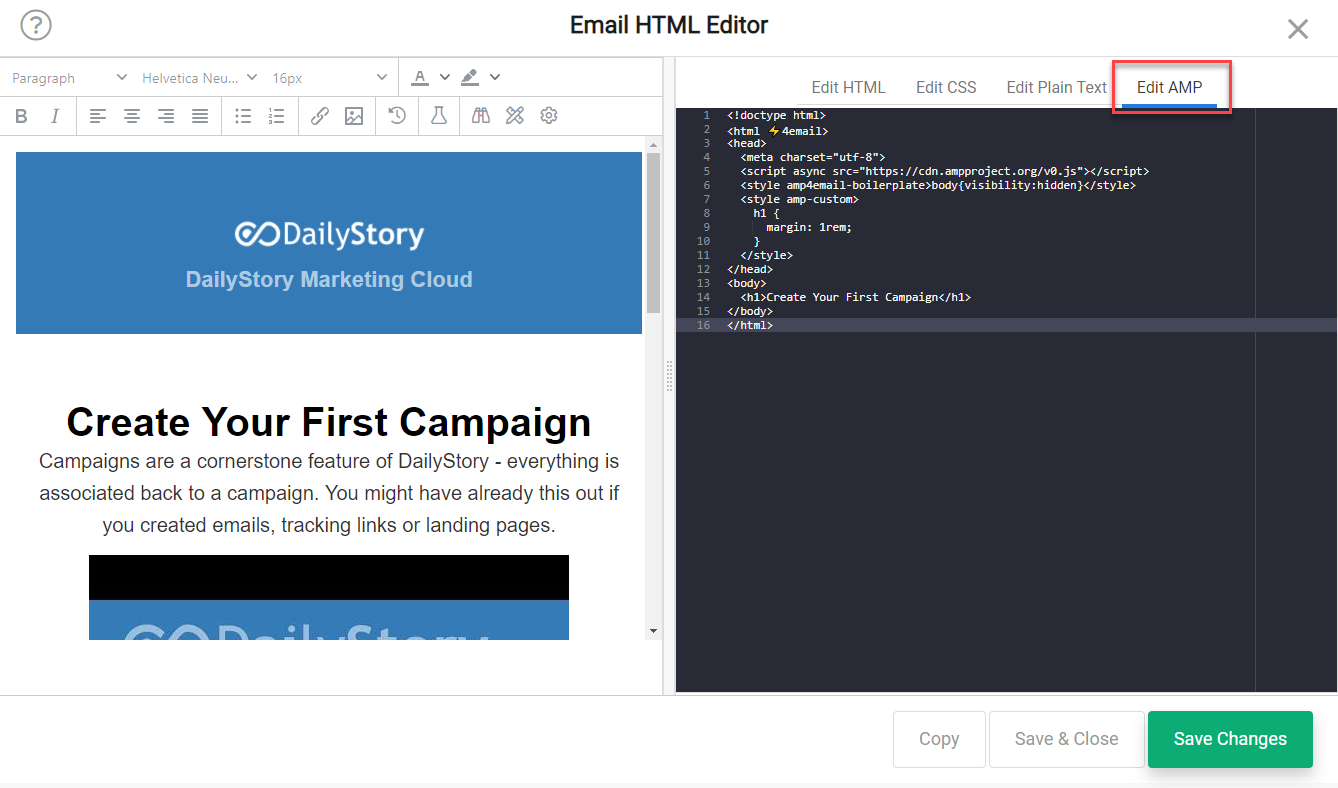Justify the text

[200, 116]
